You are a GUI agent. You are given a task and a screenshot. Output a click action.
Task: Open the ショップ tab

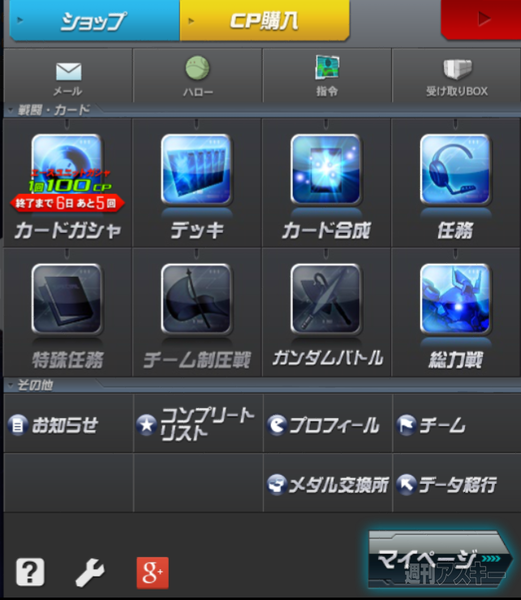coord(94,20)
